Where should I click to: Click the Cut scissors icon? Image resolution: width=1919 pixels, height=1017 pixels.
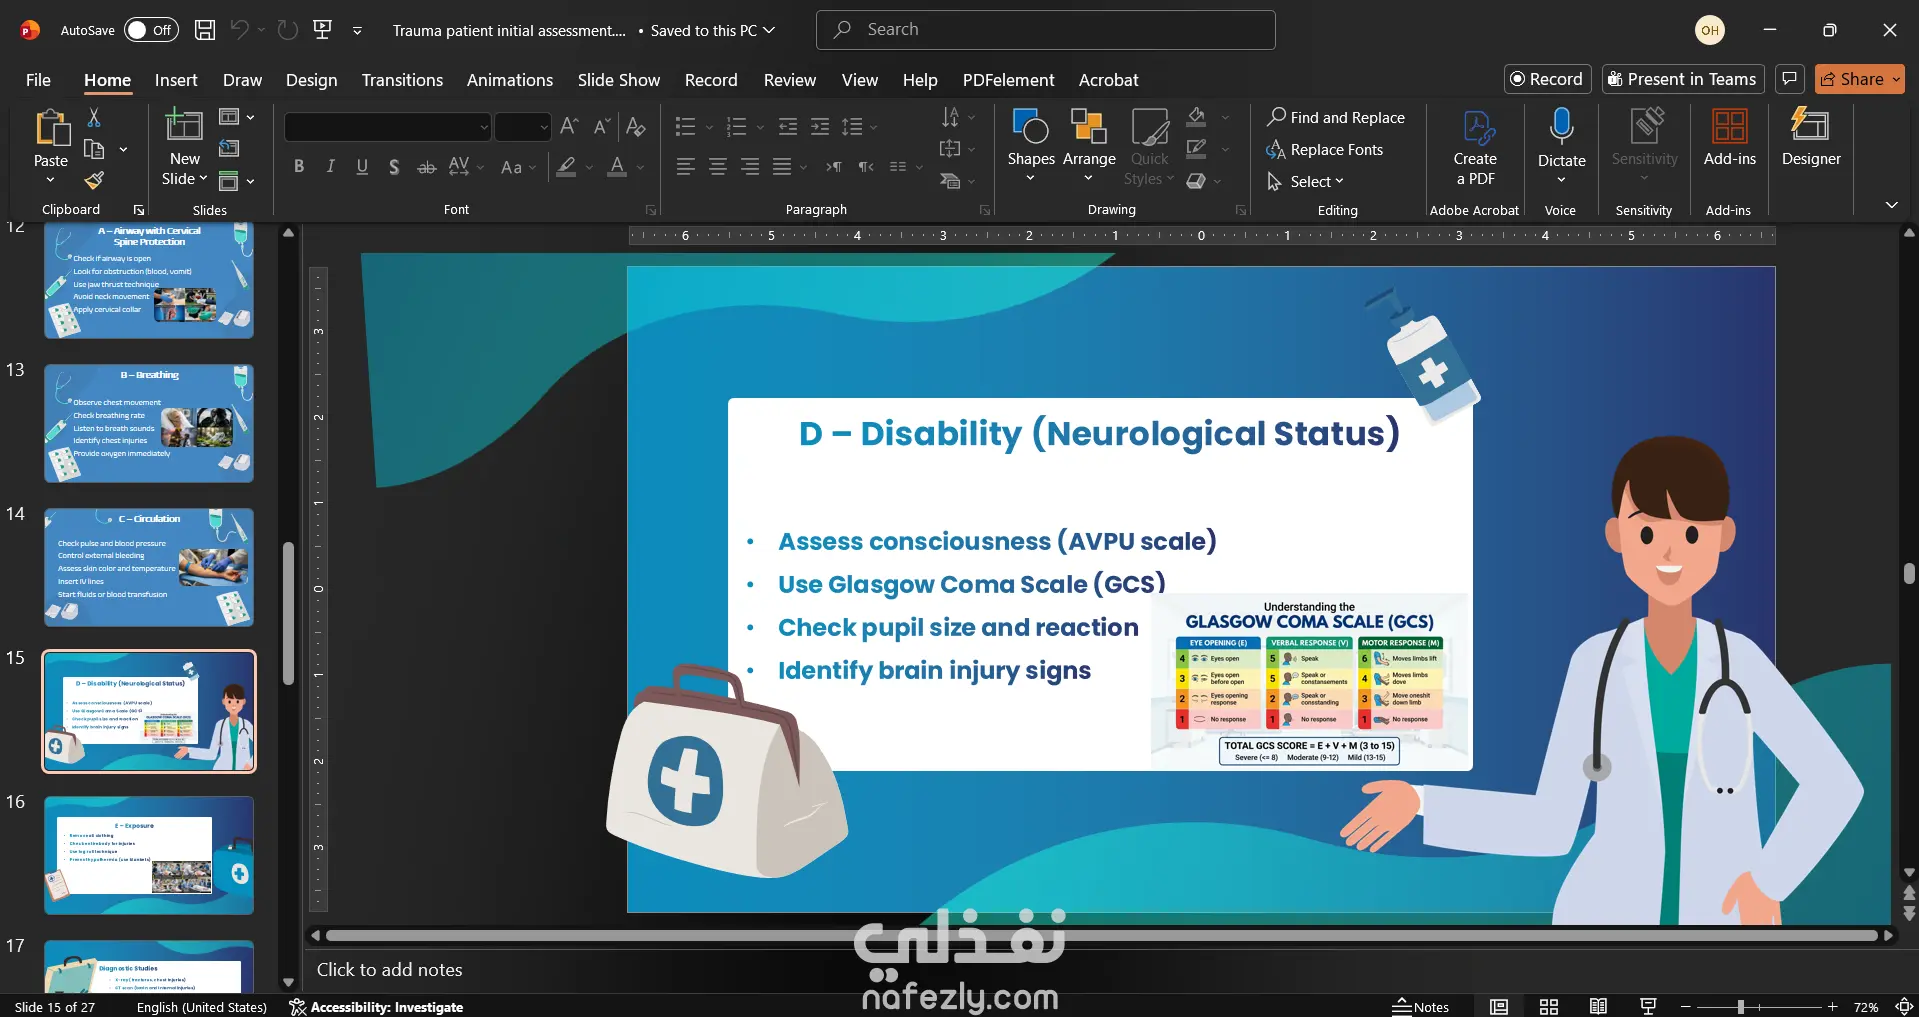pos(94,118)
